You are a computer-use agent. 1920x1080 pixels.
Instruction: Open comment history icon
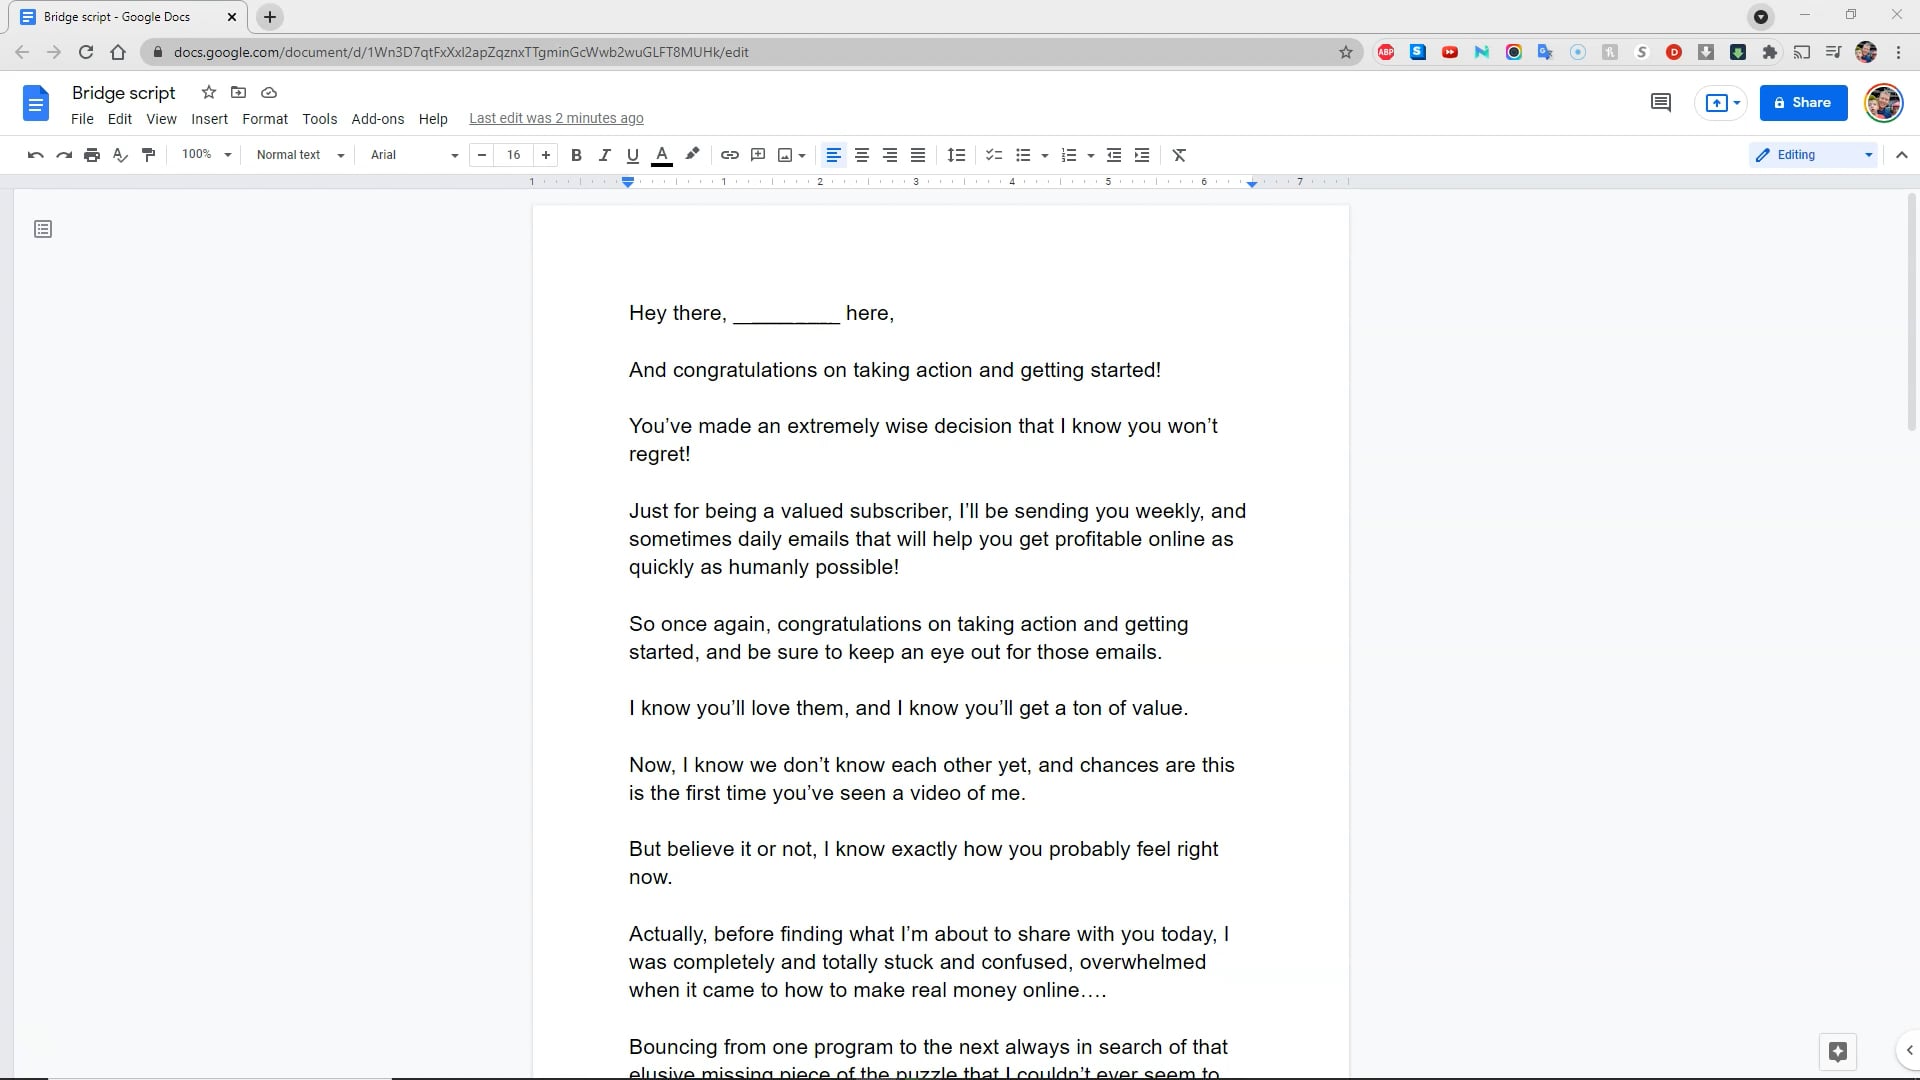point(1661,102)
